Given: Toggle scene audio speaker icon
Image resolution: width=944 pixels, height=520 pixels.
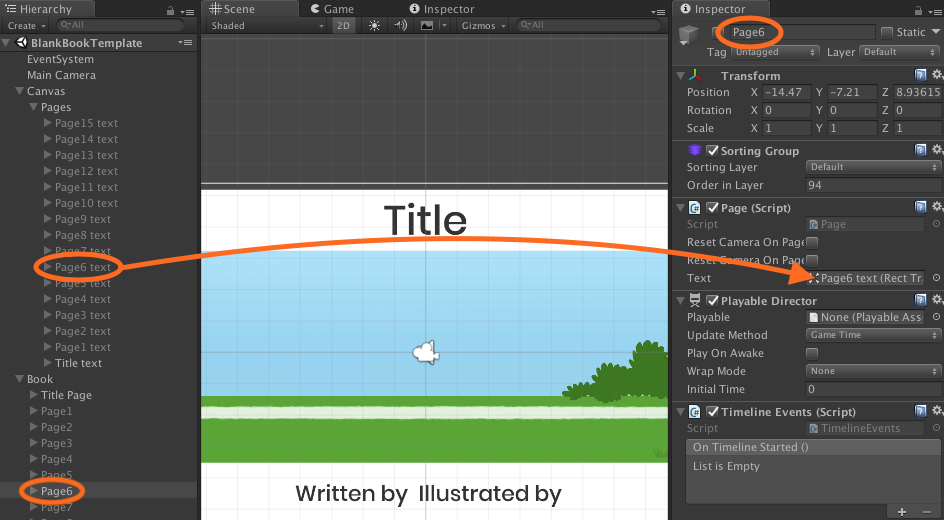Looking at the screenshot, I should tap(400, 25).
